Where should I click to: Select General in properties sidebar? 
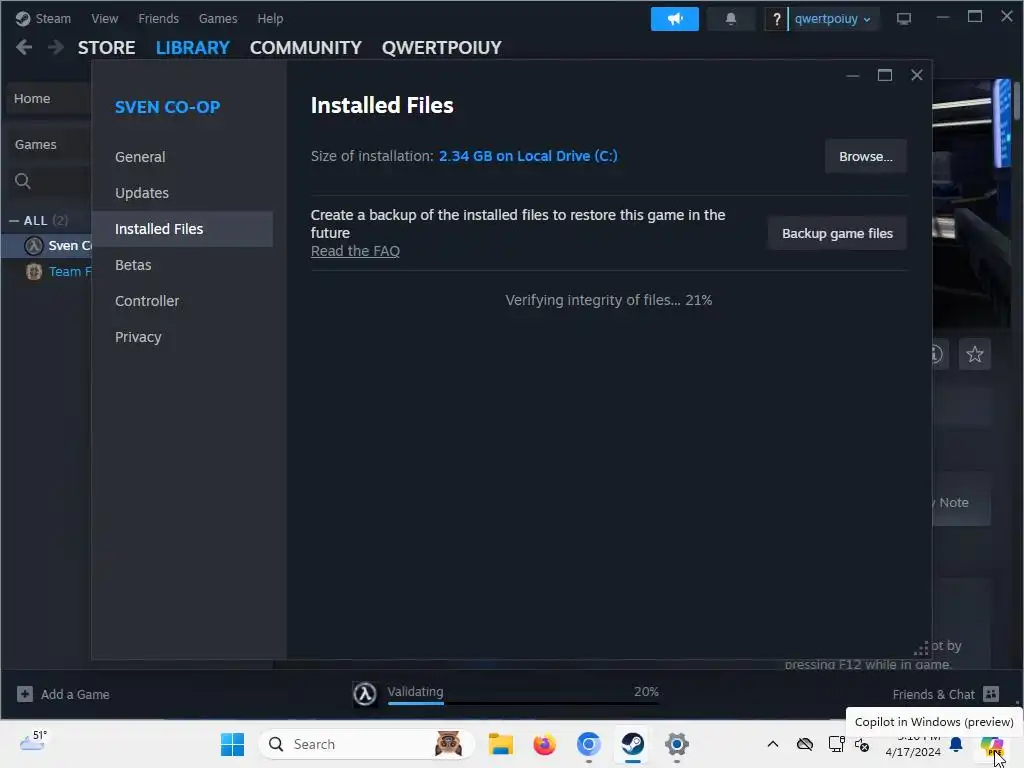(x=182, y=157)
